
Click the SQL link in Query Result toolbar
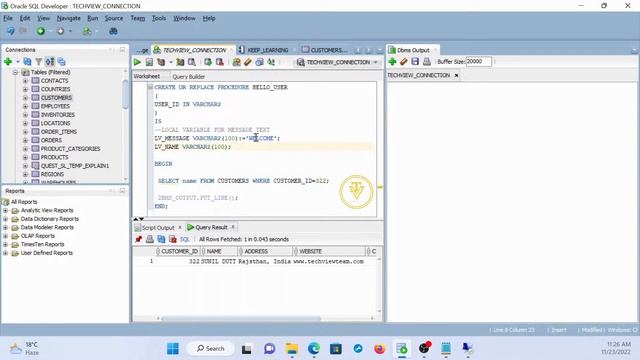tap(184, 239)
